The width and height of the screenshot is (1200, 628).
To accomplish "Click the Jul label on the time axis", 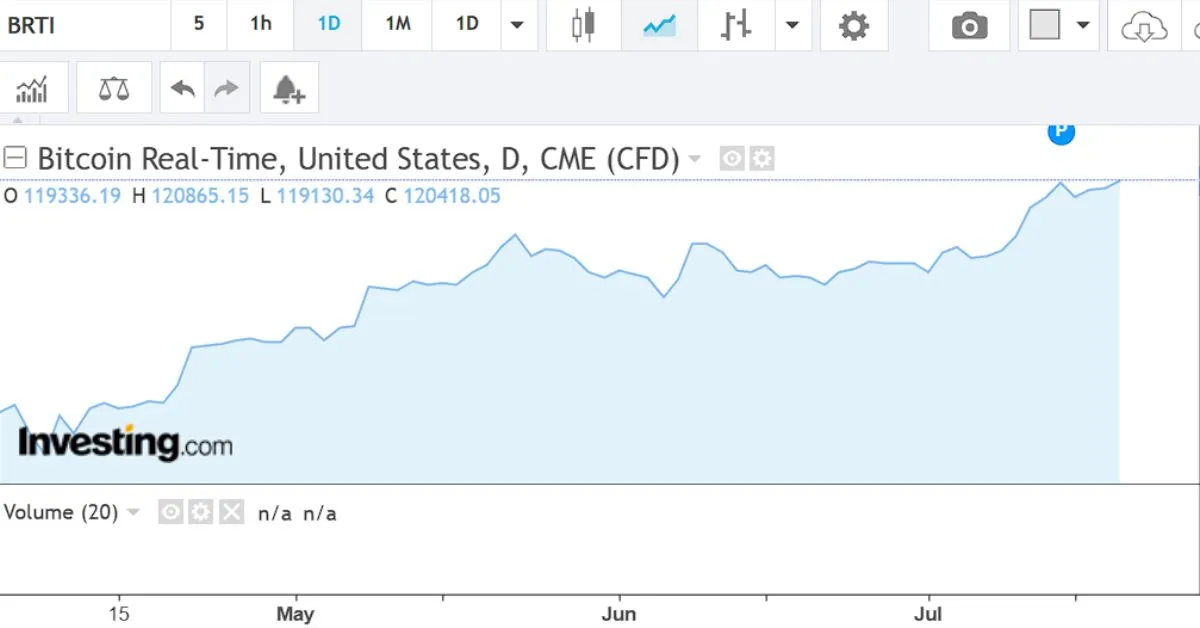I will [928, 614].
